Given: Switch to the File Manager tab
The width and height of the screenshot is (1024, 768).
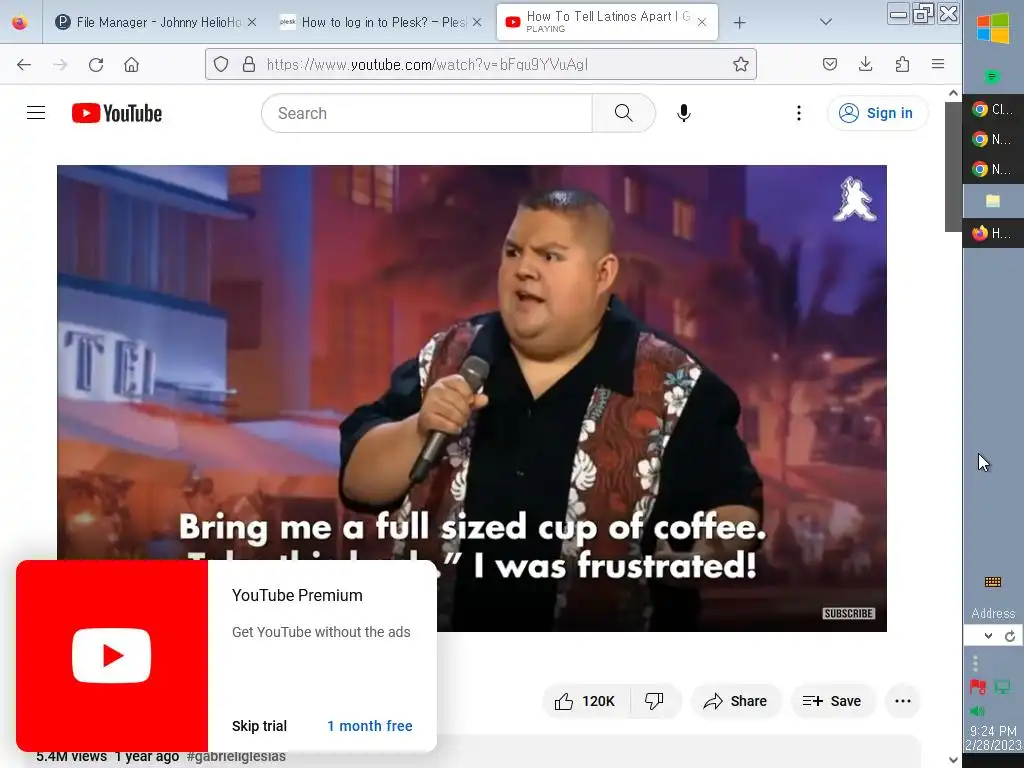Looking at the screenshot, I should click(155, 22).
